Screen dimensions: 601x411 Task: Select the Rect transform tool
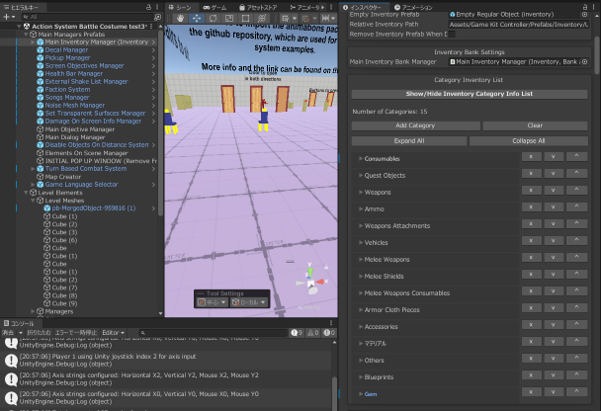(245, 18)
